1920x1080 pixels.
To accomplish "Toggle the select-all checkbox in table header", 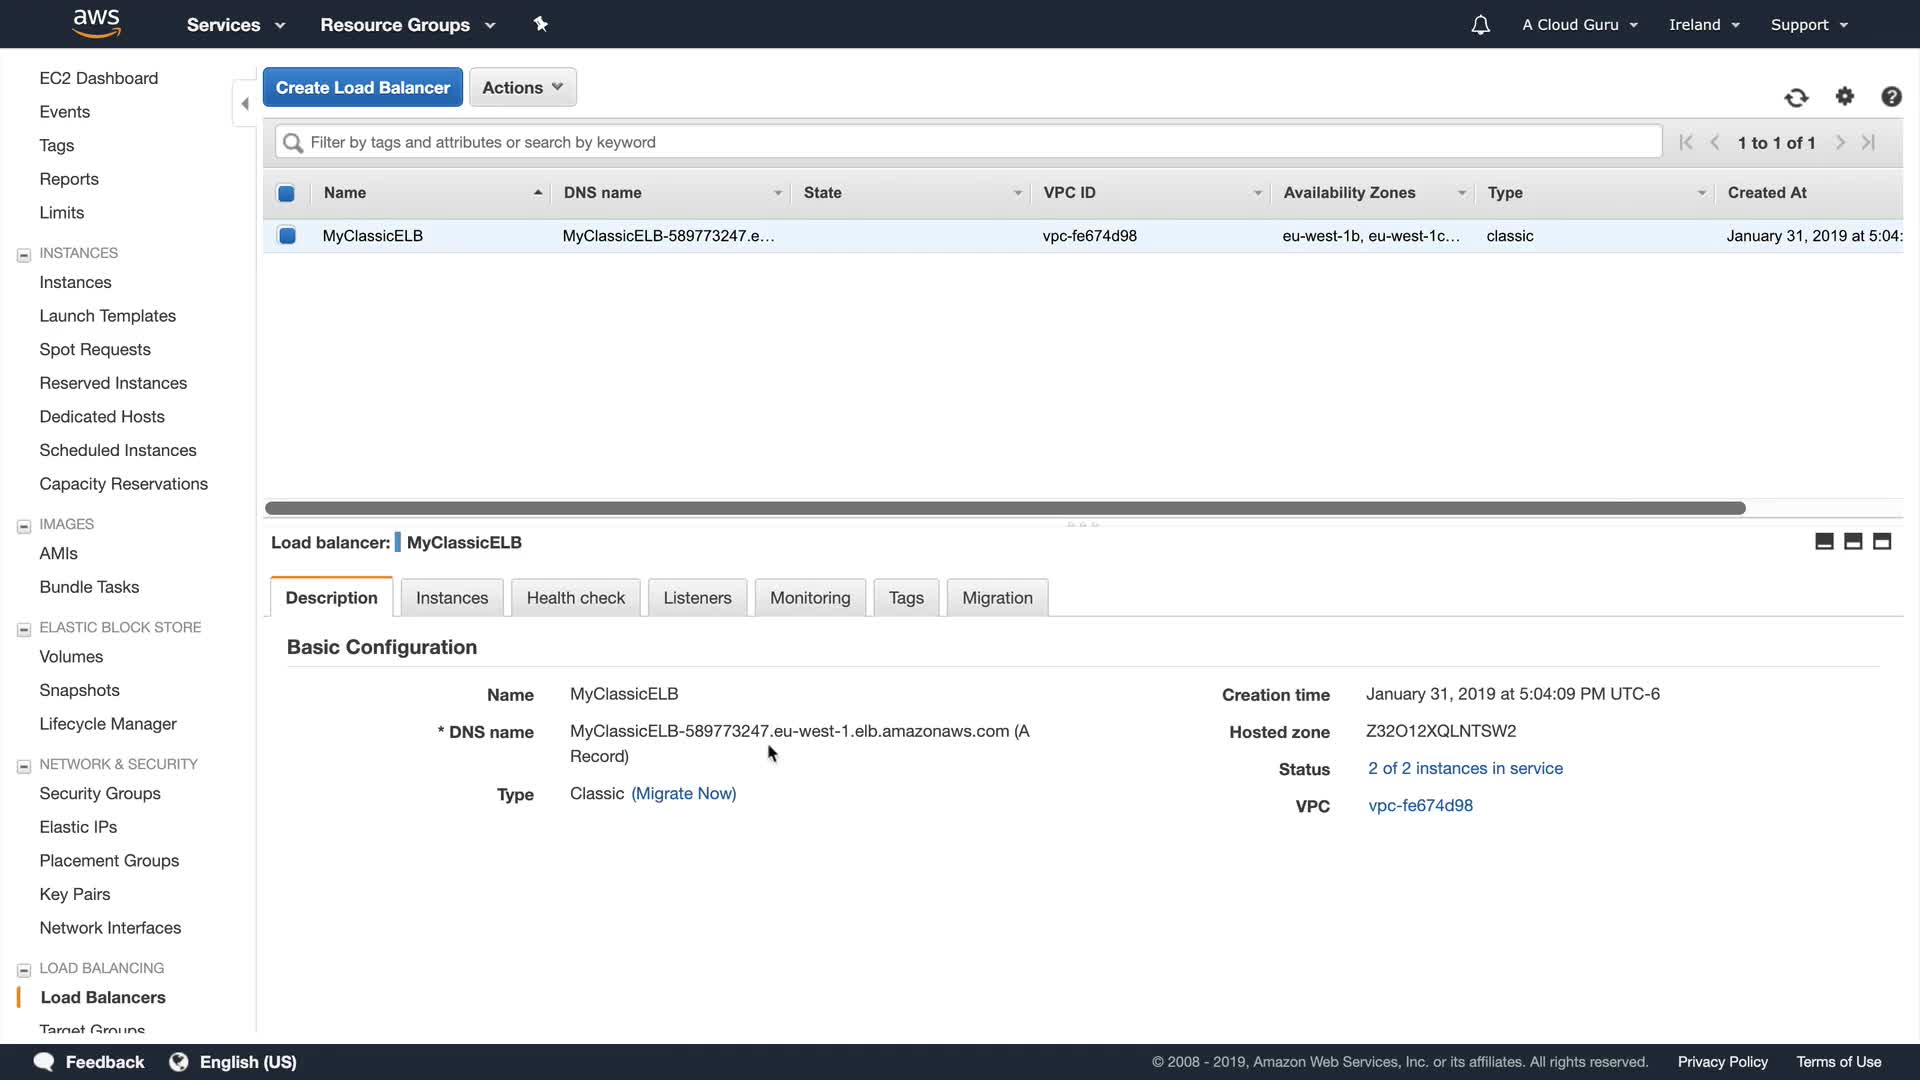I will (286, 193).
